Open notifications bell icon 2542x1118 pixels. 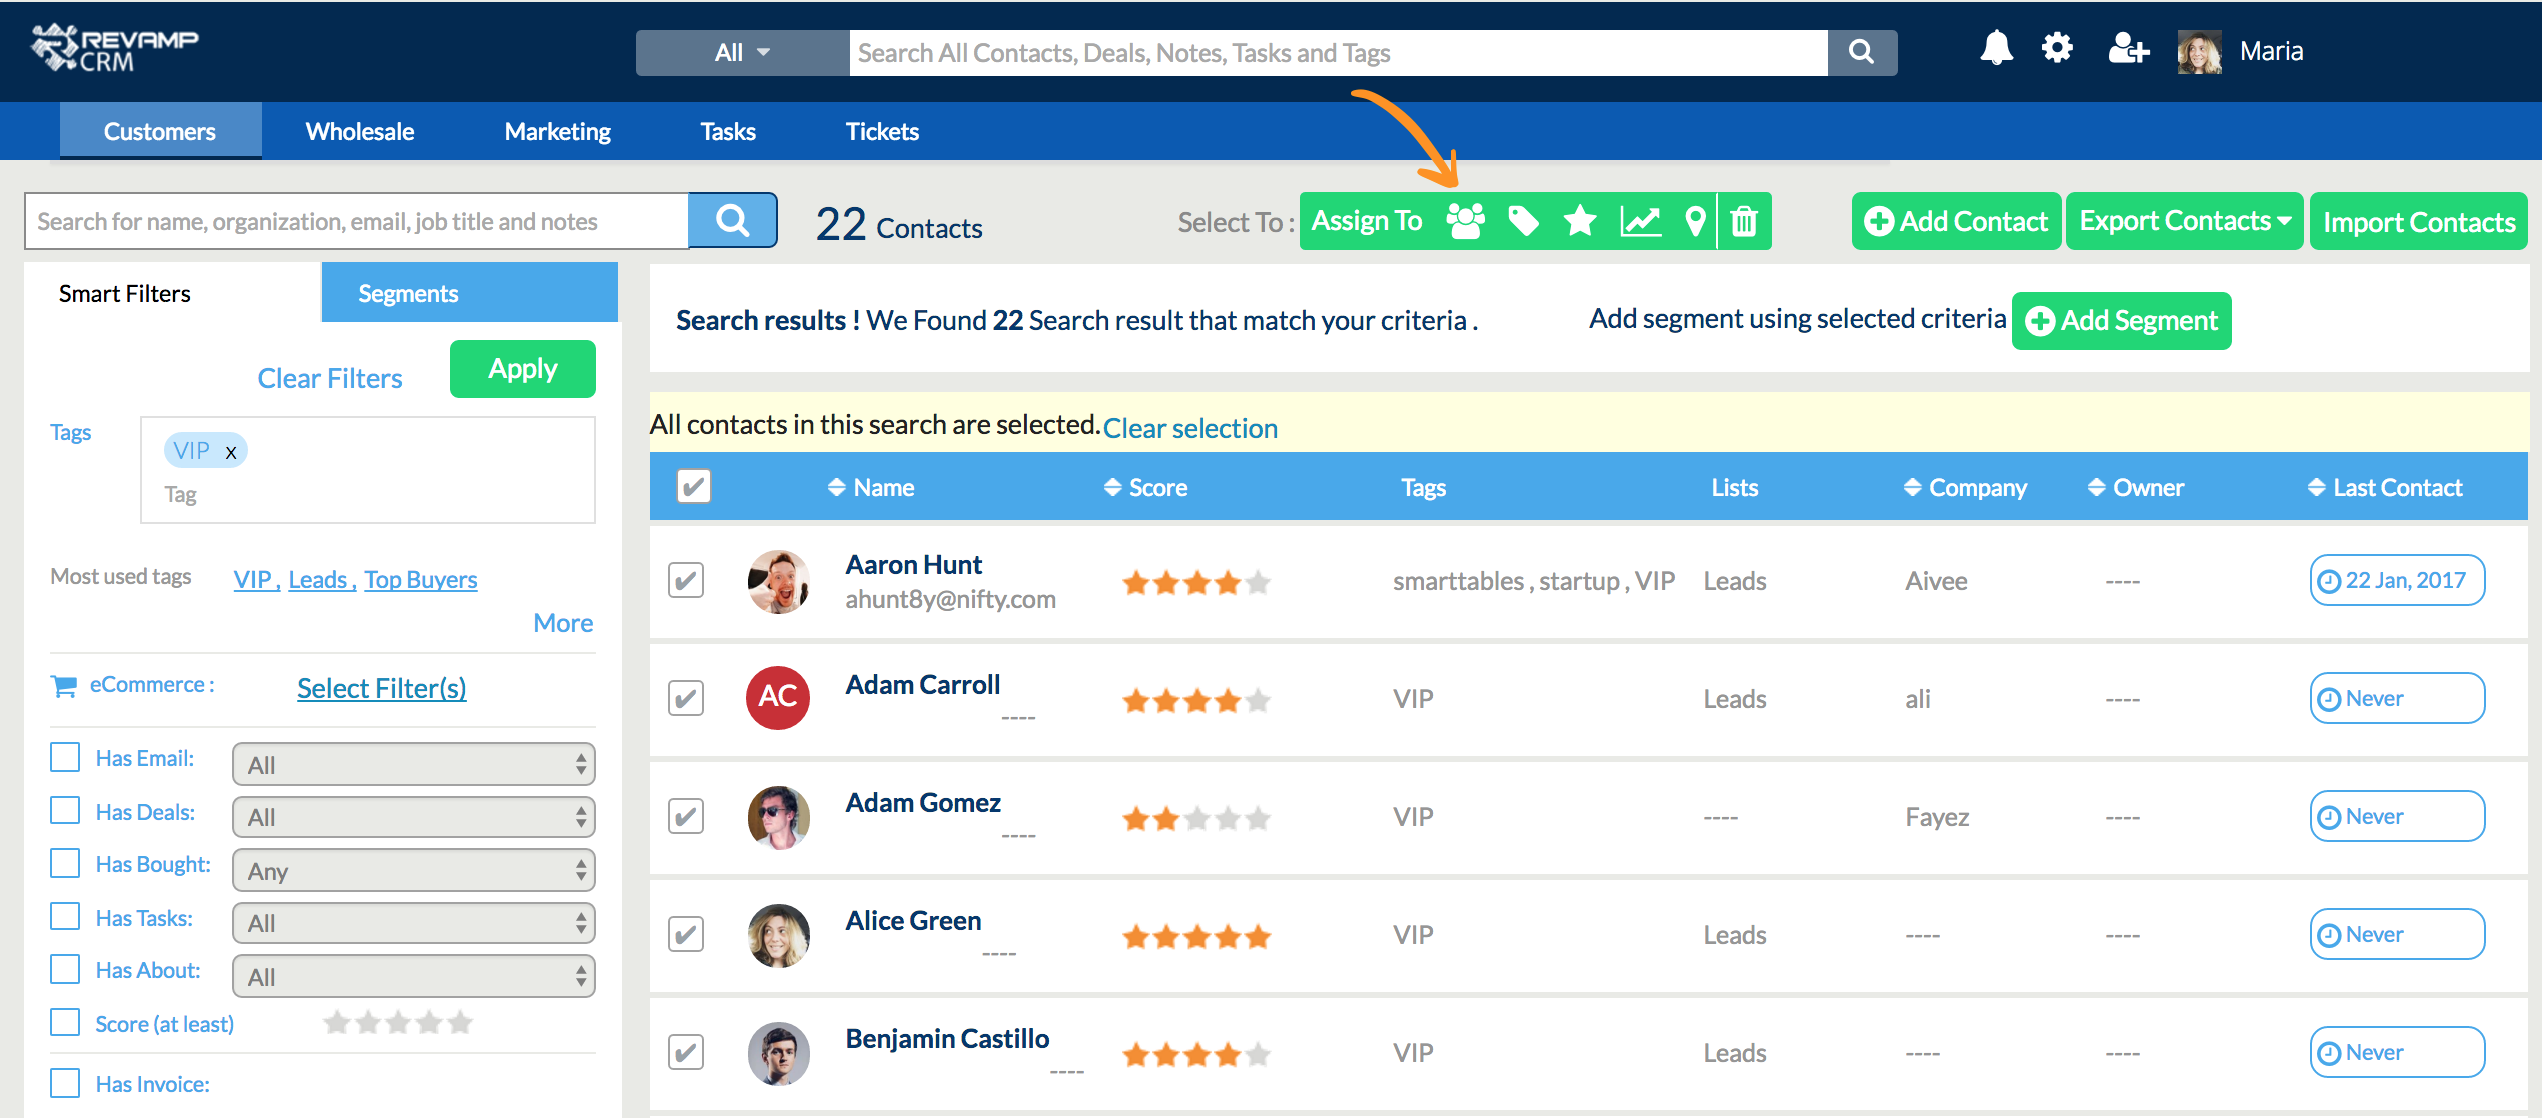coord(1996,49)
